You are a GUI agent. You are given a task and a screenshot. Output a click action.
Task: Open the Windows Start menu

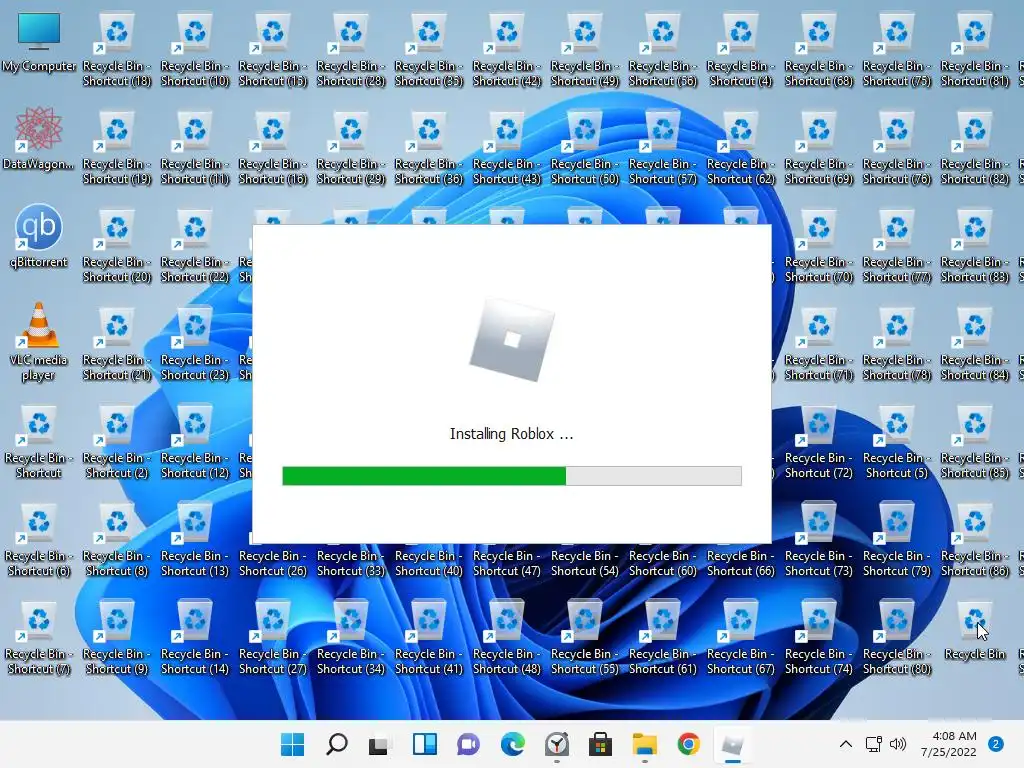click(x=292, y=744)
